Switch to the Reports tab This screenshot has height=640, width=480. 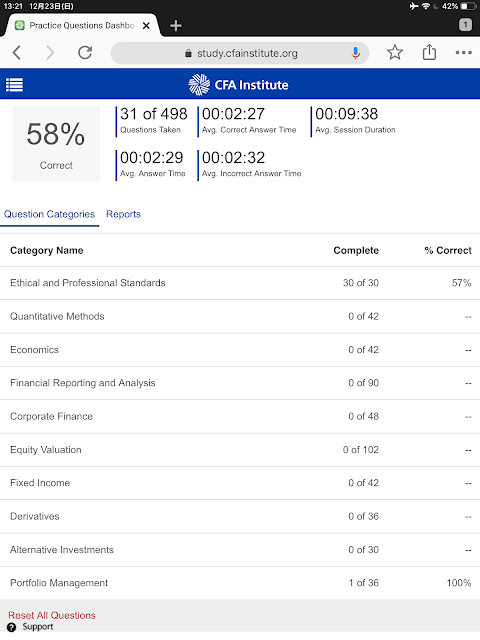(123, 214)
